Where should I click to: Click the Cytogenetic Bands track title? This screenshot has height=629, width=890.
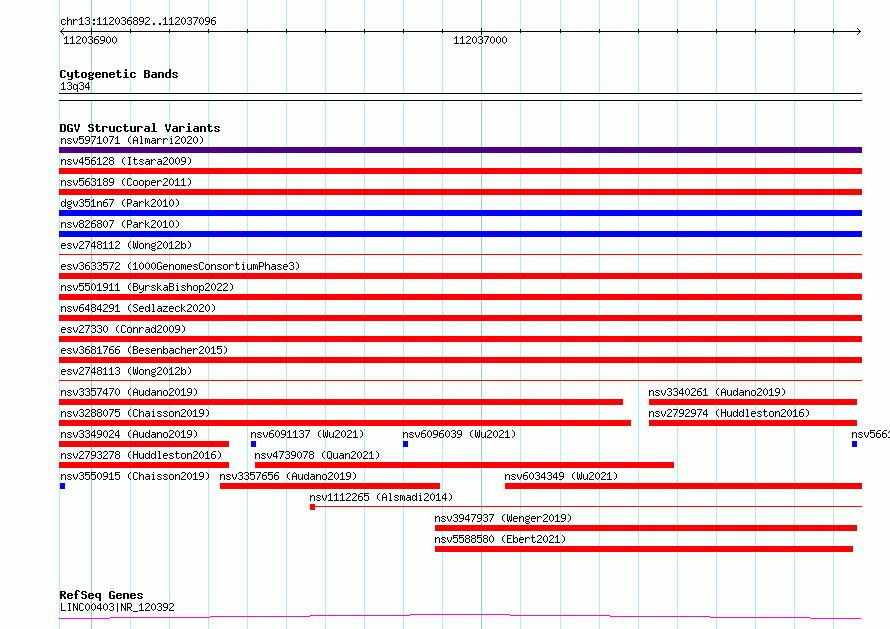[x=119, y=74]
